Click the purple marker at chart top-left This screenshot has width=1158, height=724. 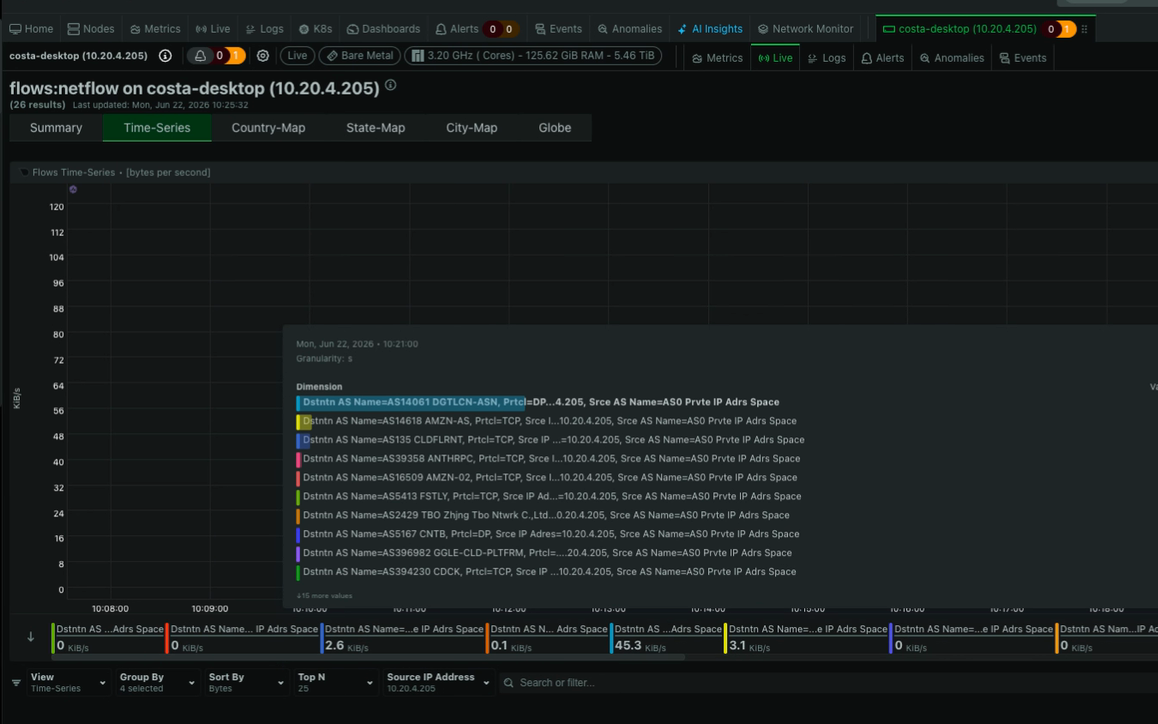73,190
